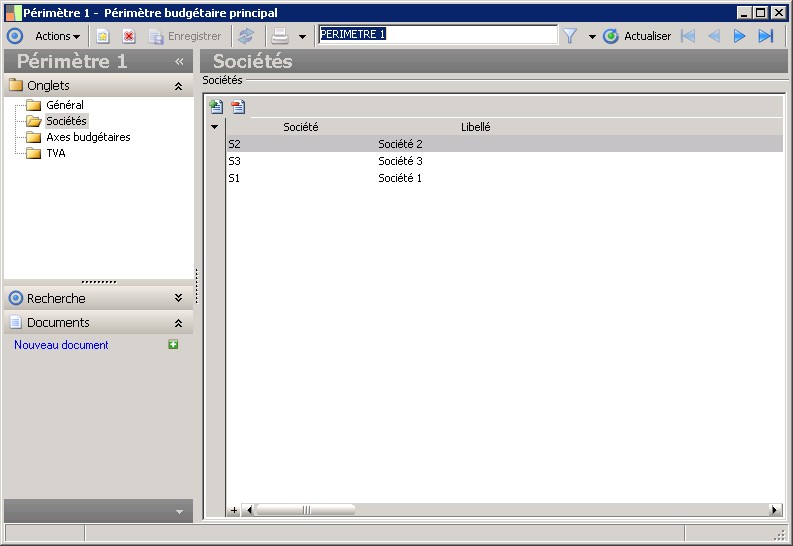Collapse the Onglets section
Screen dimensions: 793x546
point(179,86)
